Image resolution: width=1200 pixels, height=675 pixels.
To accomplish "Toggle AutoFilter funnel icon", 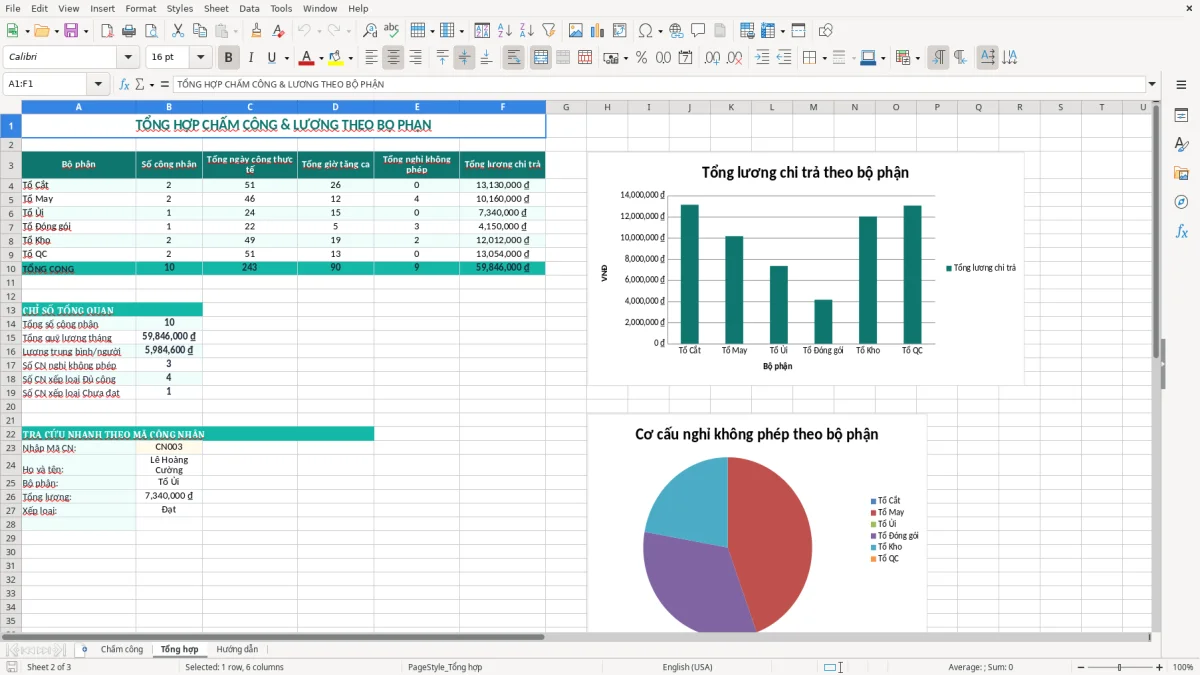I will coord(549,31).
